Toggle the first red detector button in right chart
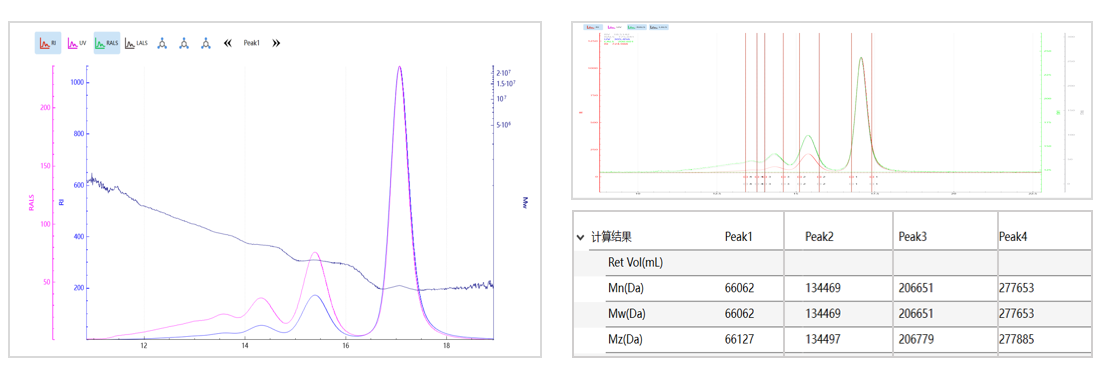1109x371 pixels. (x=593, y=27)
